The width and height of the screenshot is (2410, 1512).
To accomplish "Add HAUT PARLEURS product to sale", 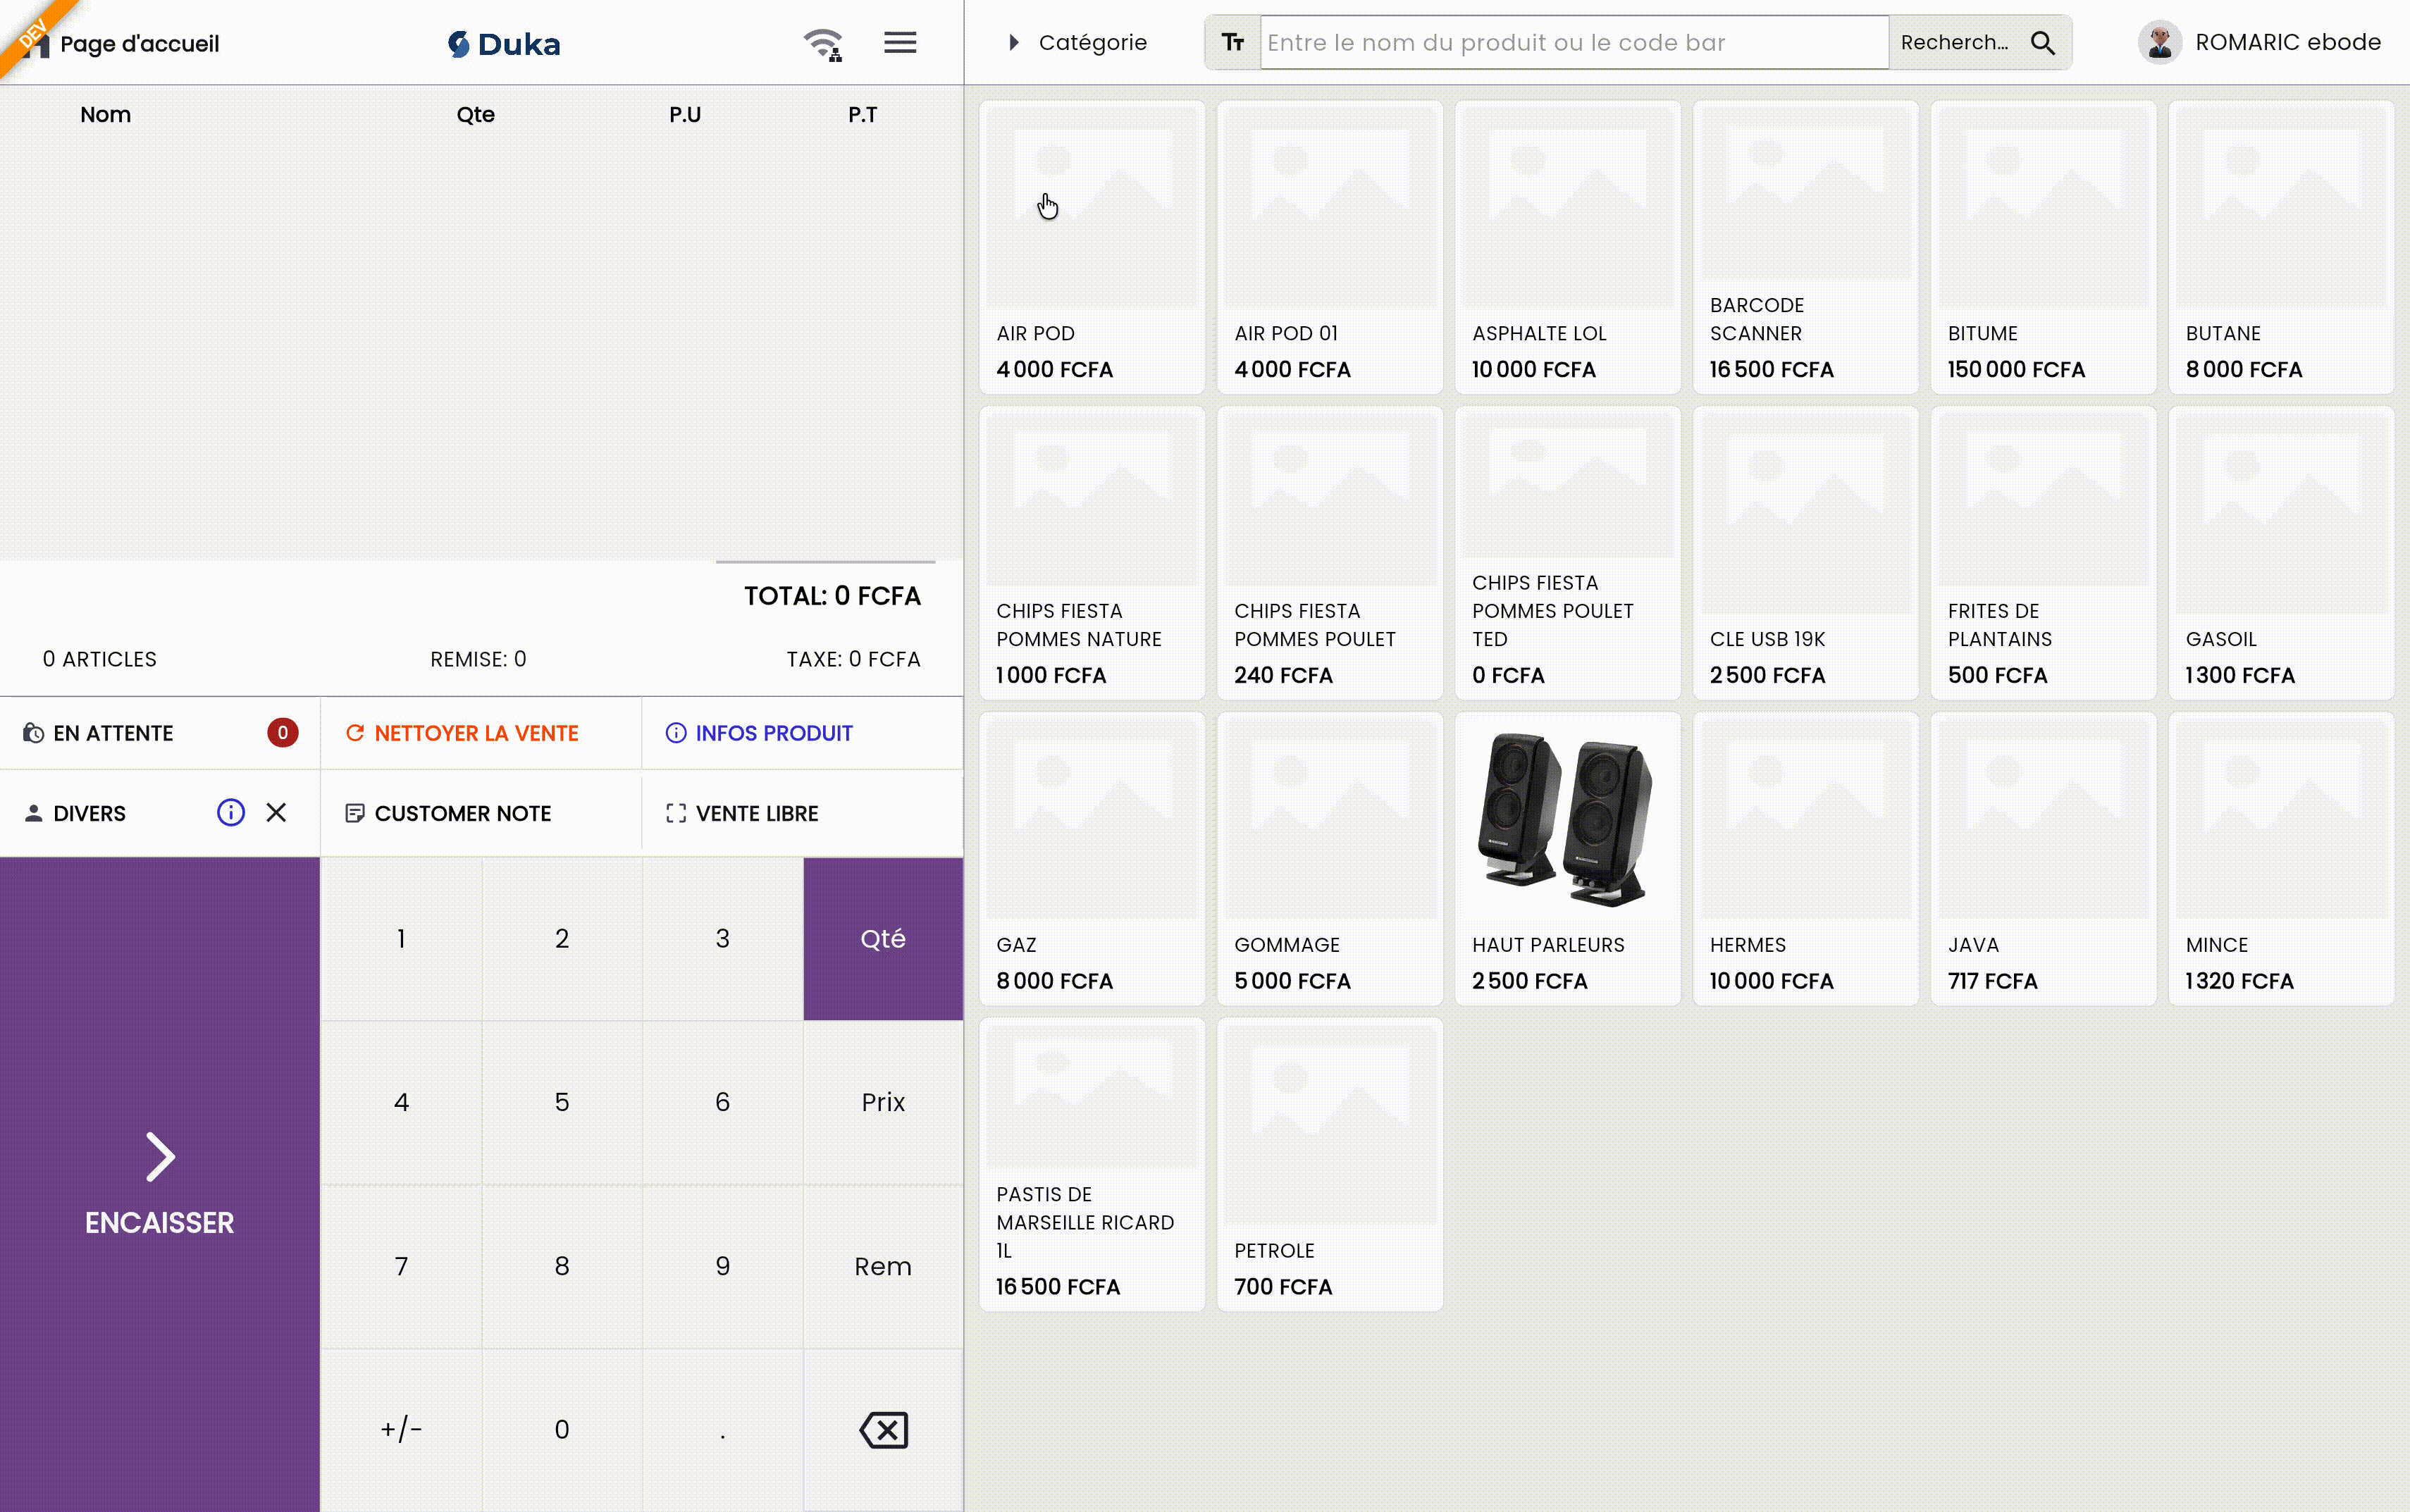I will pyautogui.click(x=1567, y=858).
